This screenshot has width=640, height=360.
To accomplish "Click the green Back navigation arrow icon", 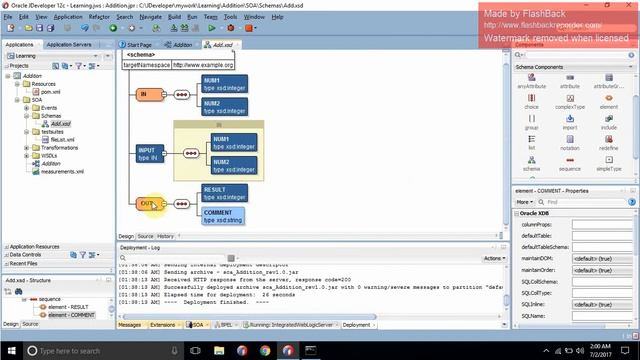I will (x=113, y=28).
